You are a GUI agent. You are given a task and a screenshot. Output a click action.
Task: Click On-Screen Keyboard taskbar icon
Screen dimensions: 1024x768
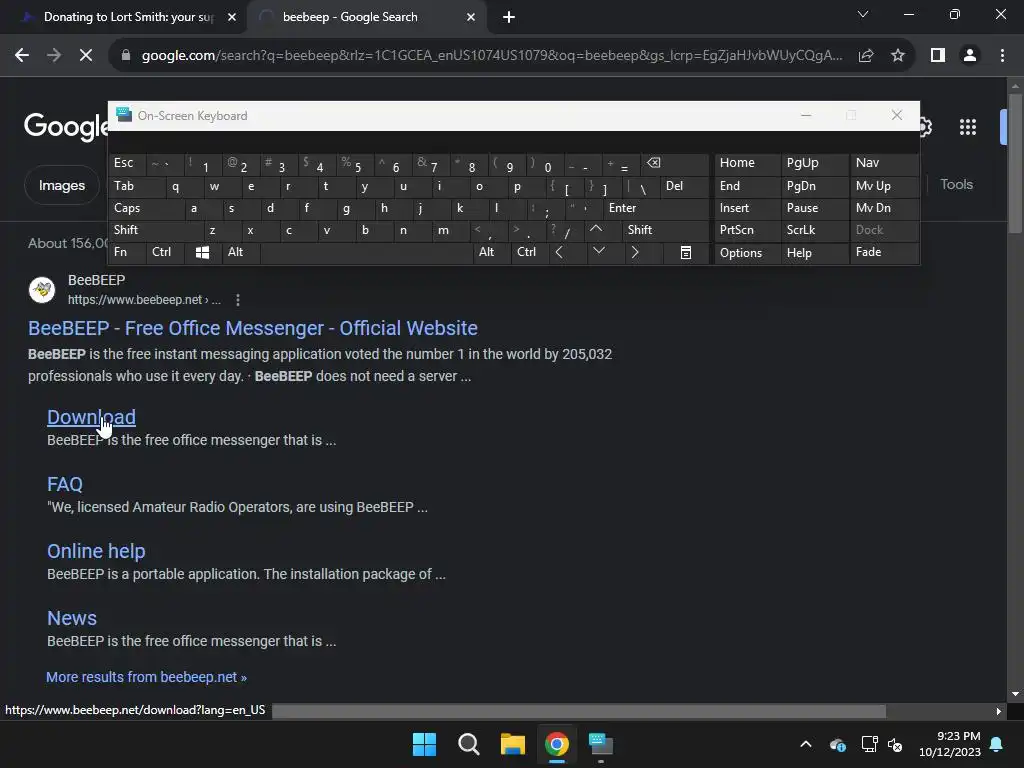(x=601, y=744)
